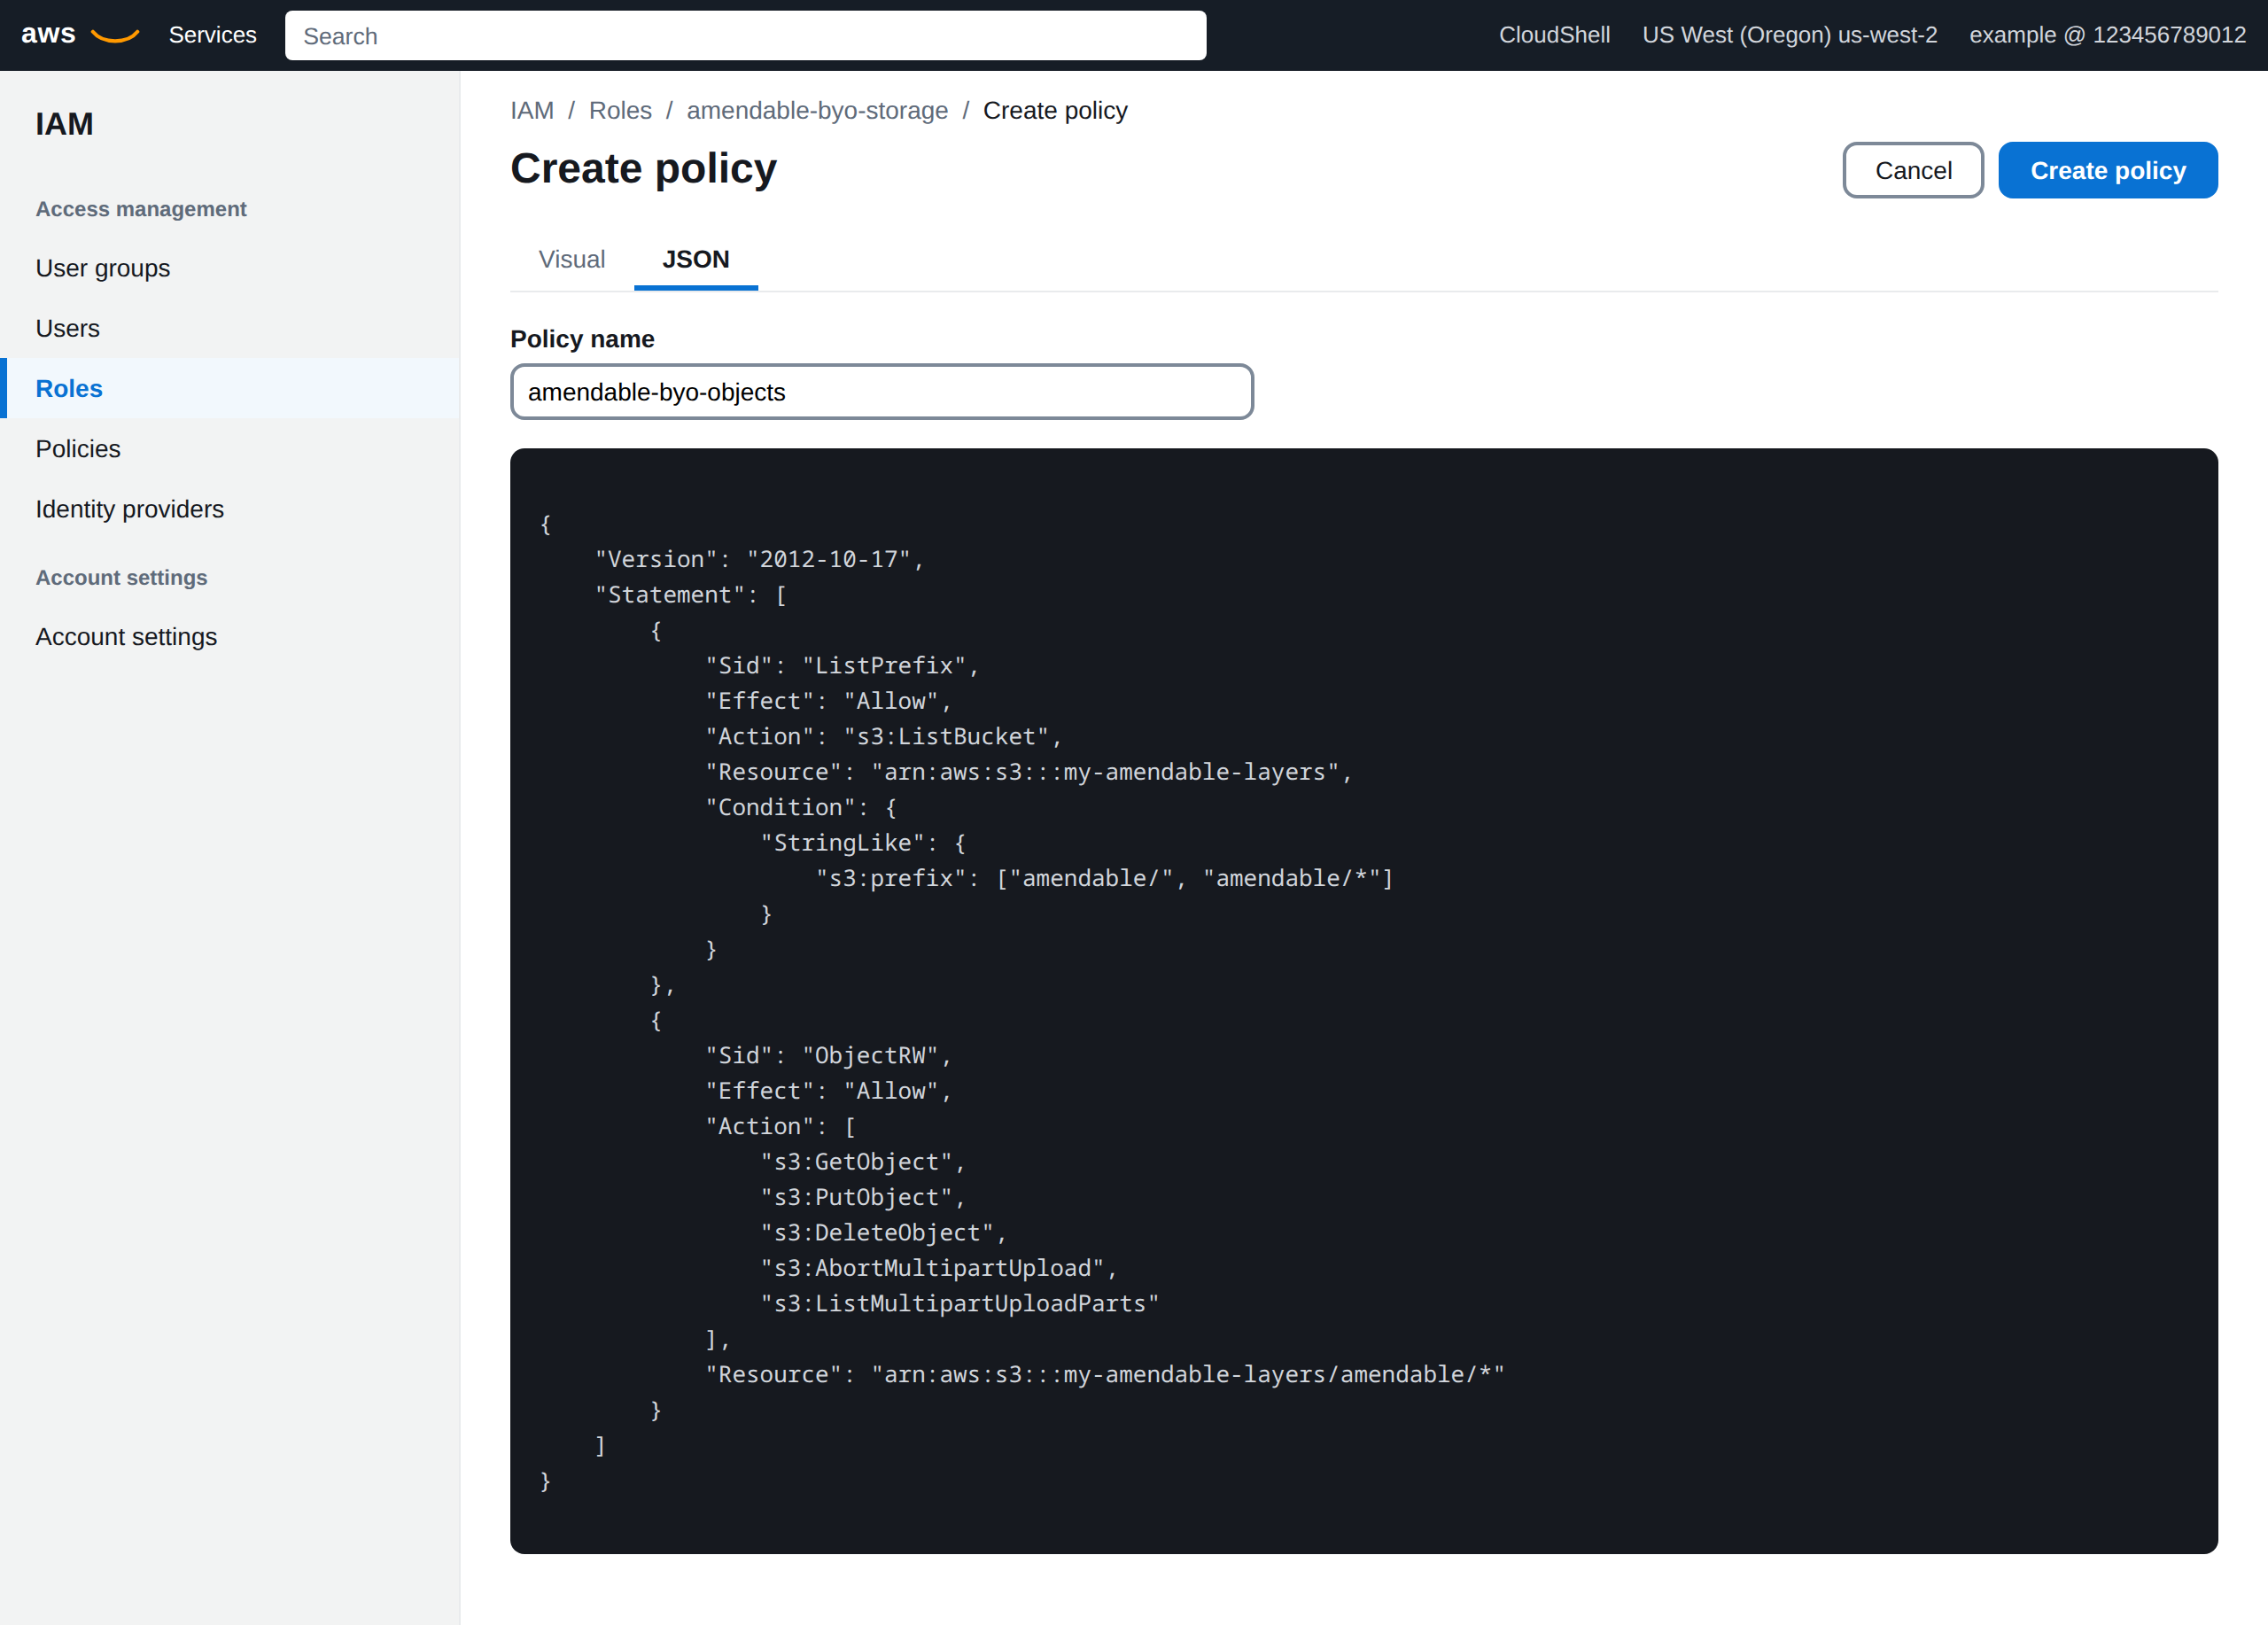Click the AWS logo icon
Screen dimensions: 2268x1625
(80, 35)
